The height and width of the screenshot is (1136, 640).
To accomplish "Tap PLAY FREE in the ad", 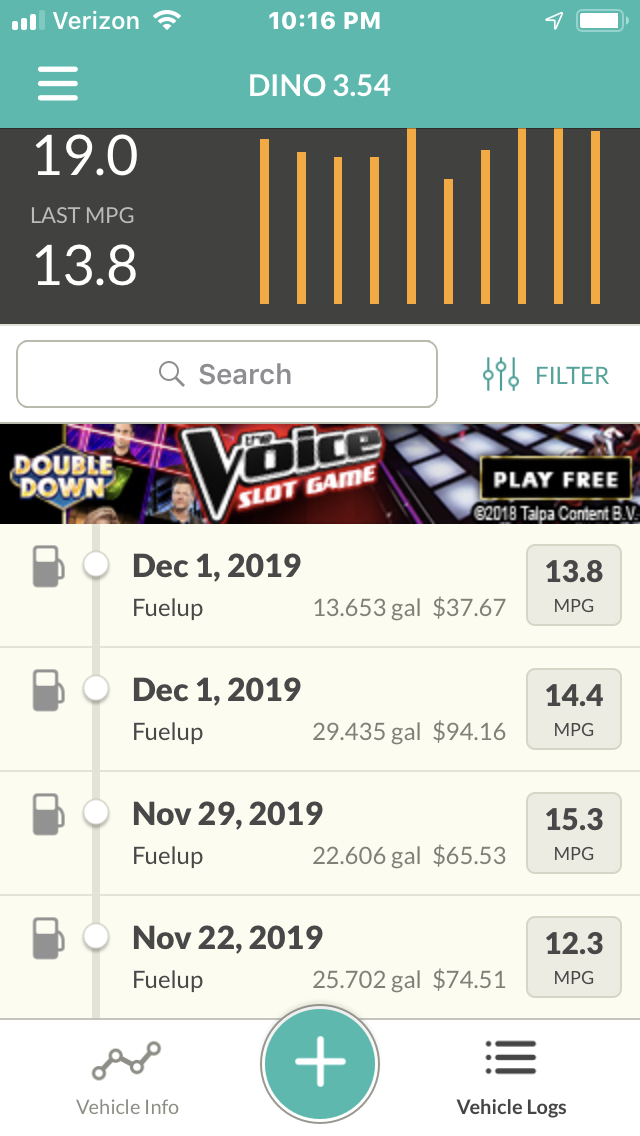I will [x=556, y=480].
